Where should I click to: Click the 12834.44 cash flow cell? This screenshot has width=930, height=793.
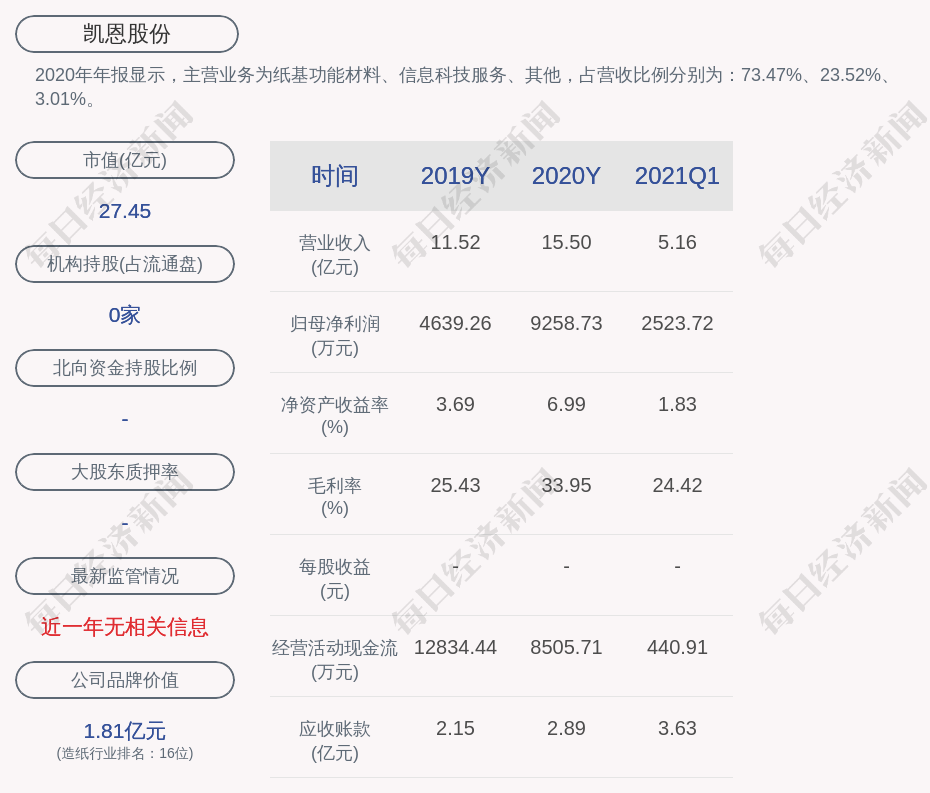[455, 648]
